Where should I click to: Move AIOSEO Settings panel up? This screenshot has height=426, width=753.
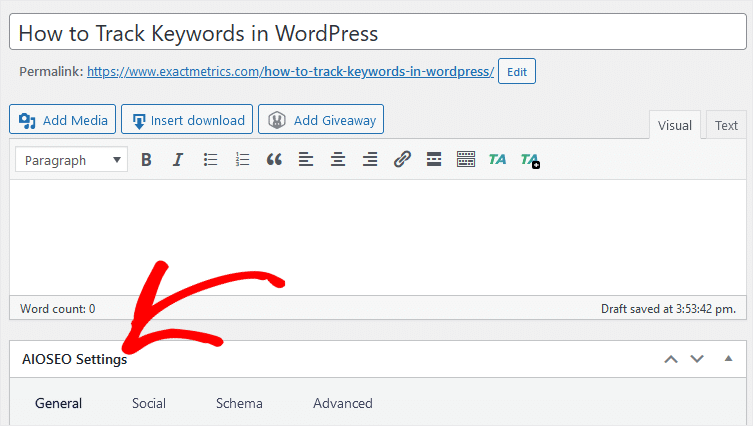click(x=671, y=359)
